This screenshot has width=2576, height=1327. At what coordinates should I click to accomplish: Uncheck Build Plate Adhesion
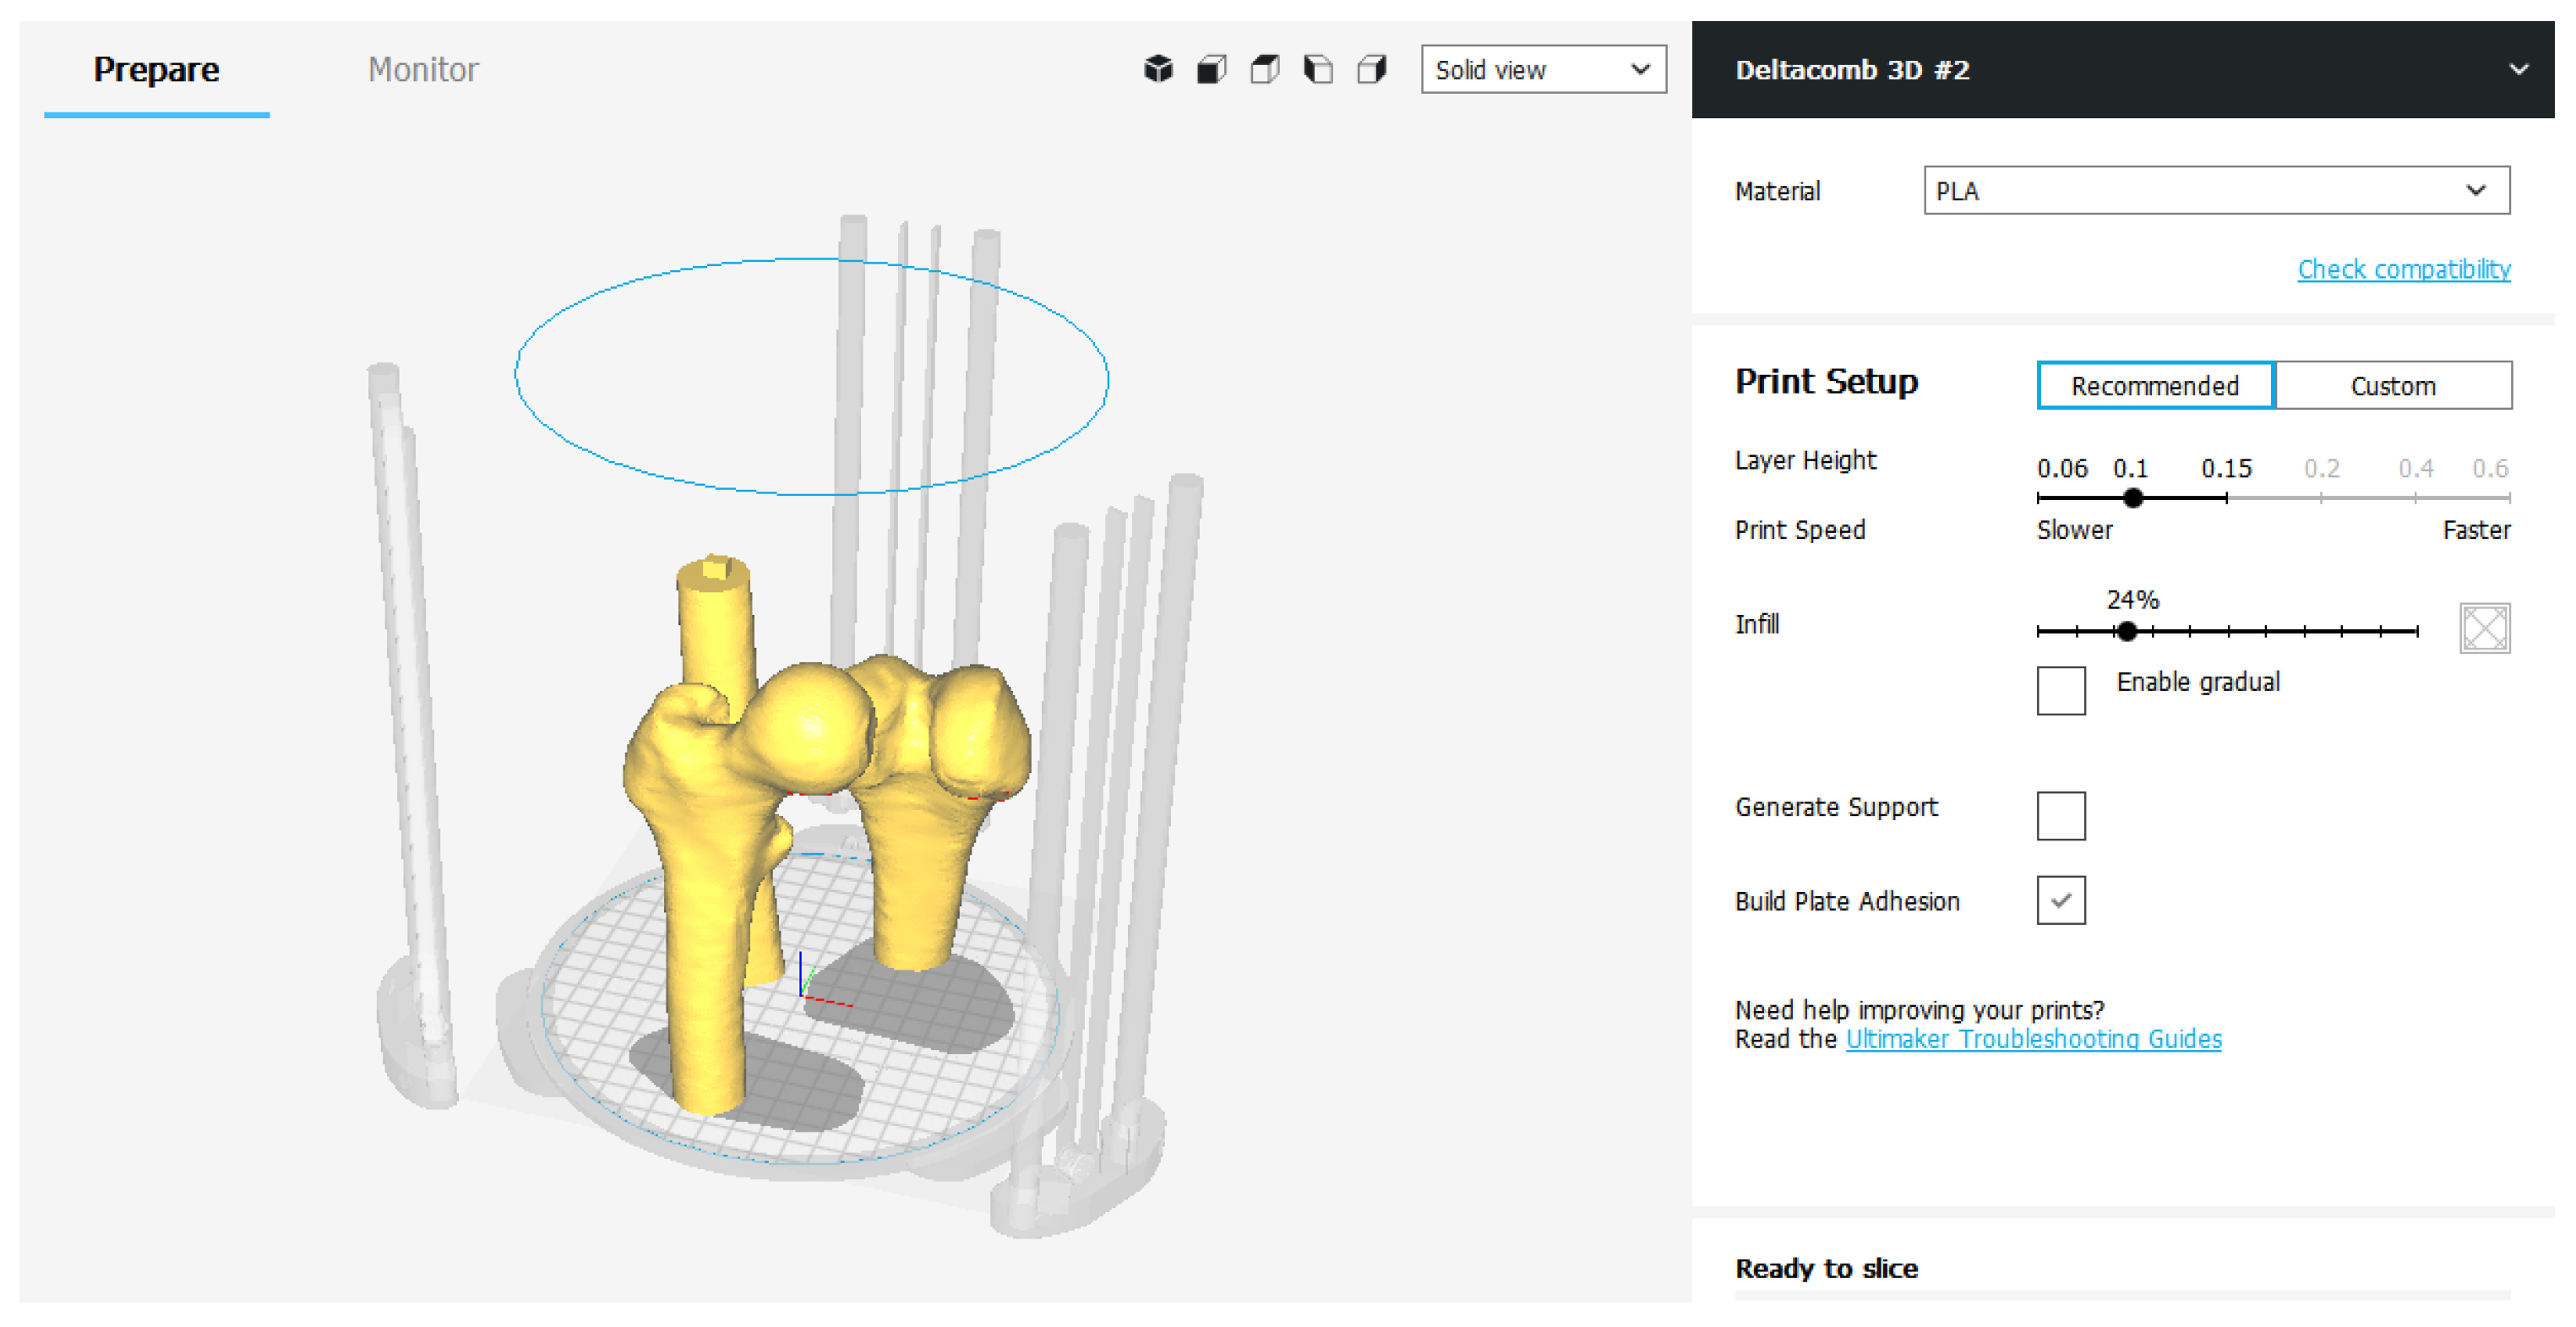coord(2060,900)
